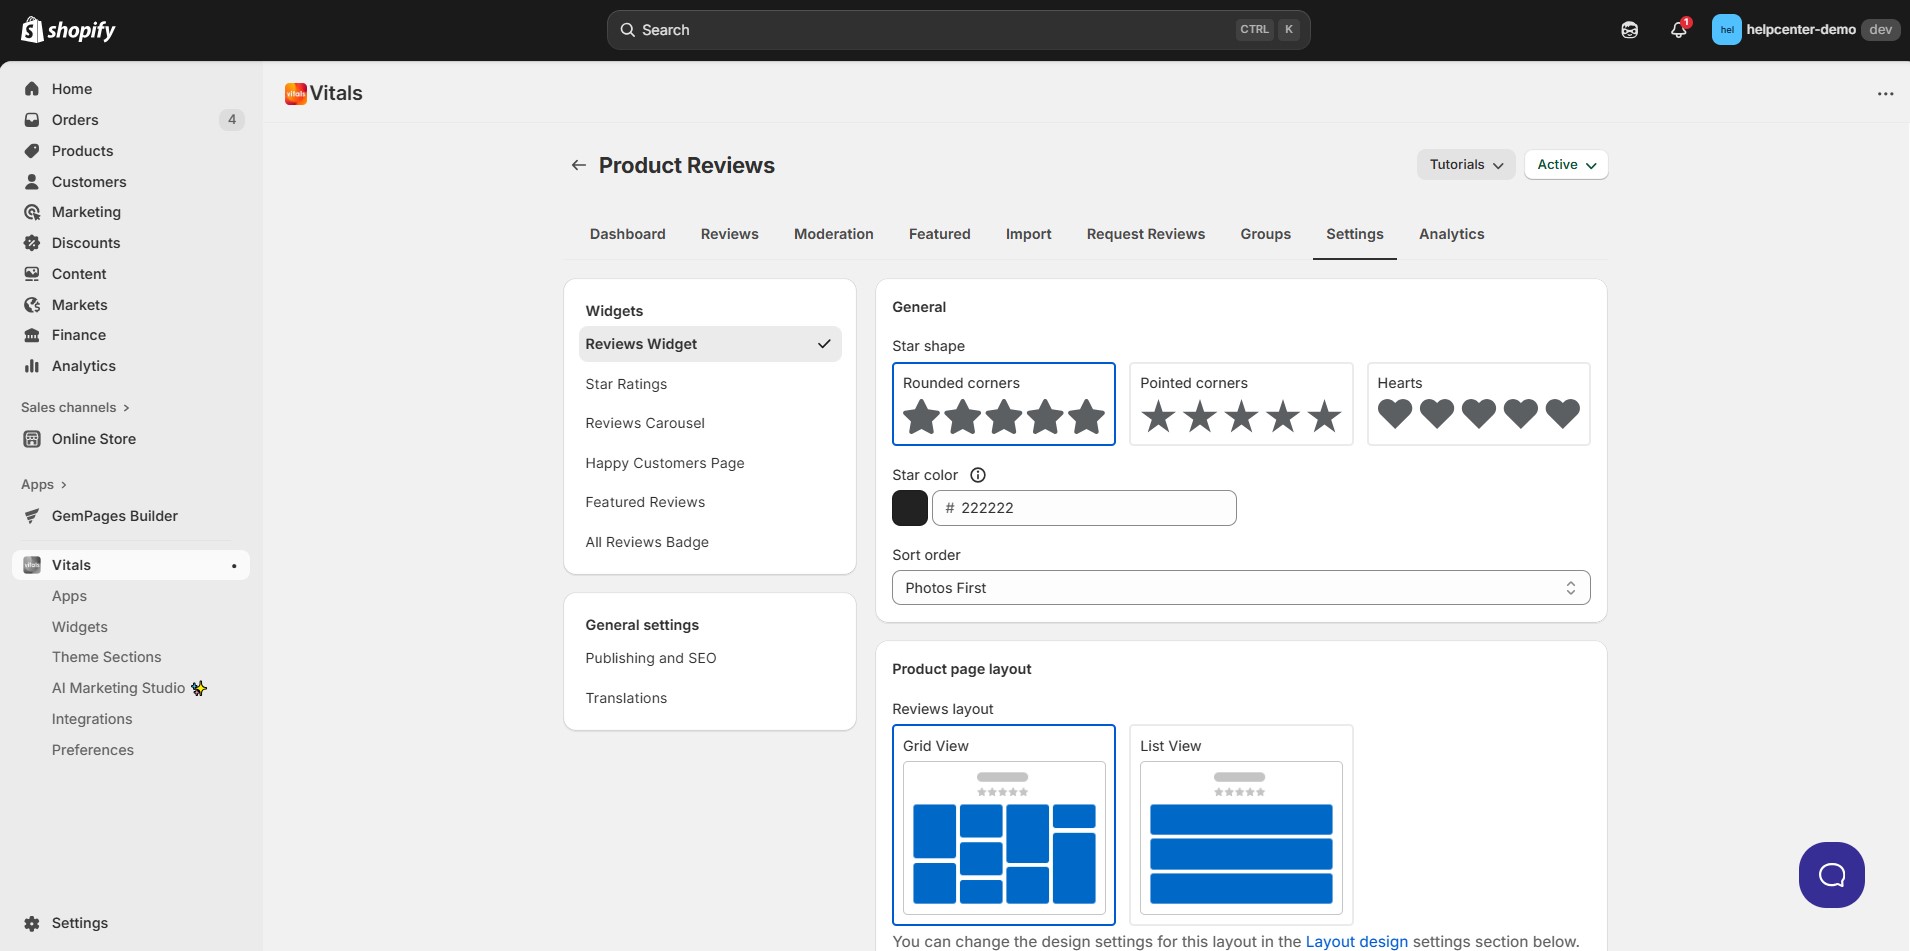Click the three-dot more options menu
1910x951 pixels.
1885,93
